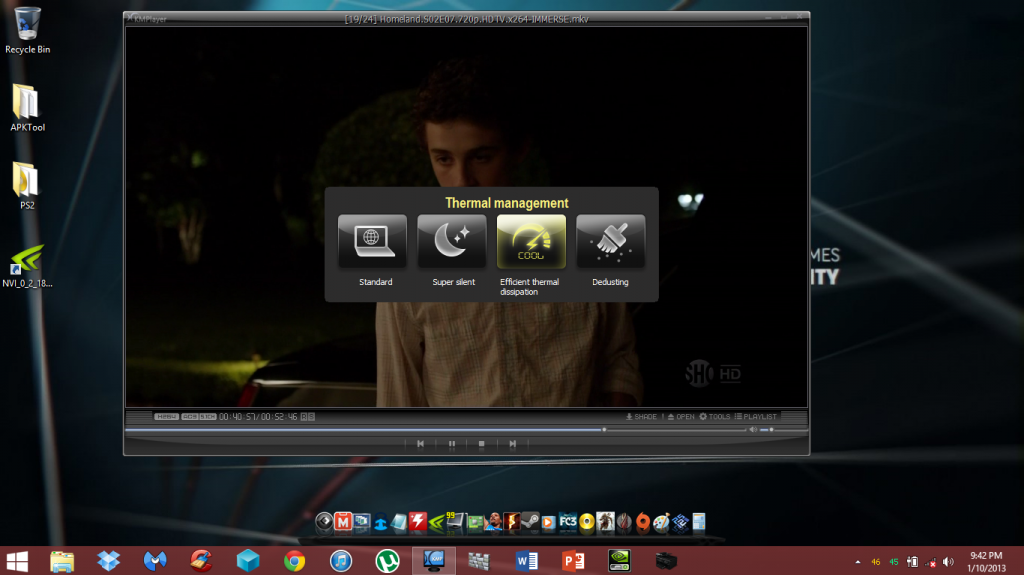Skip to next file in KMPlayer
This screenshot has height=575, width=1024.
(x=513, y=444)
